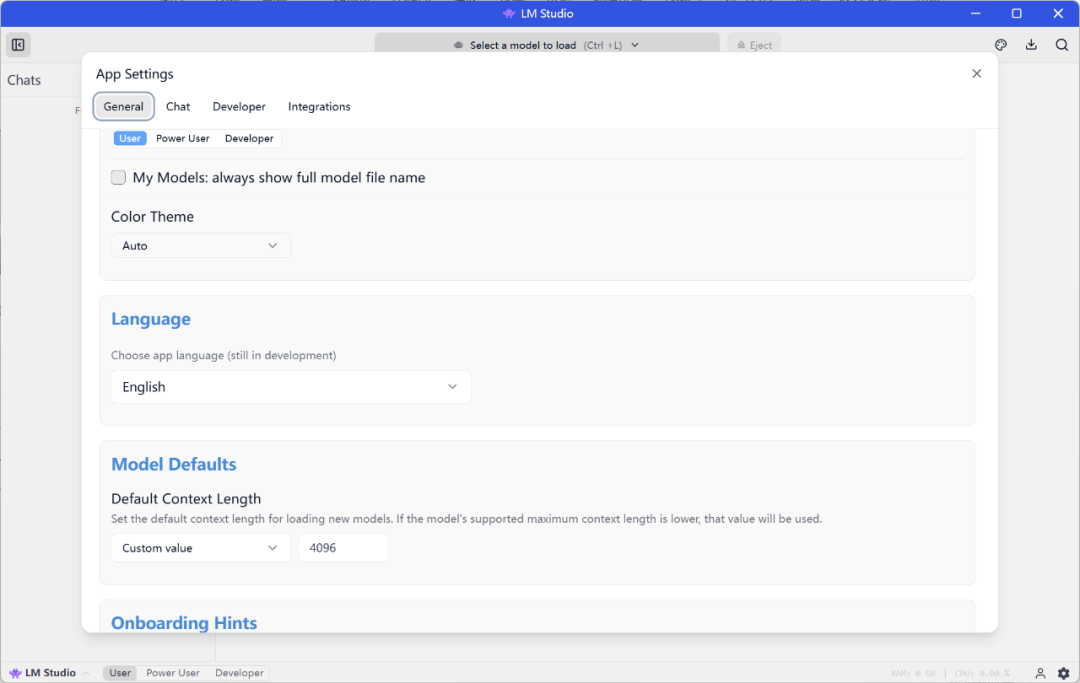The image size is (1080, 683).
Task: Click the Onboarding Hints heading
Action: 184,622
